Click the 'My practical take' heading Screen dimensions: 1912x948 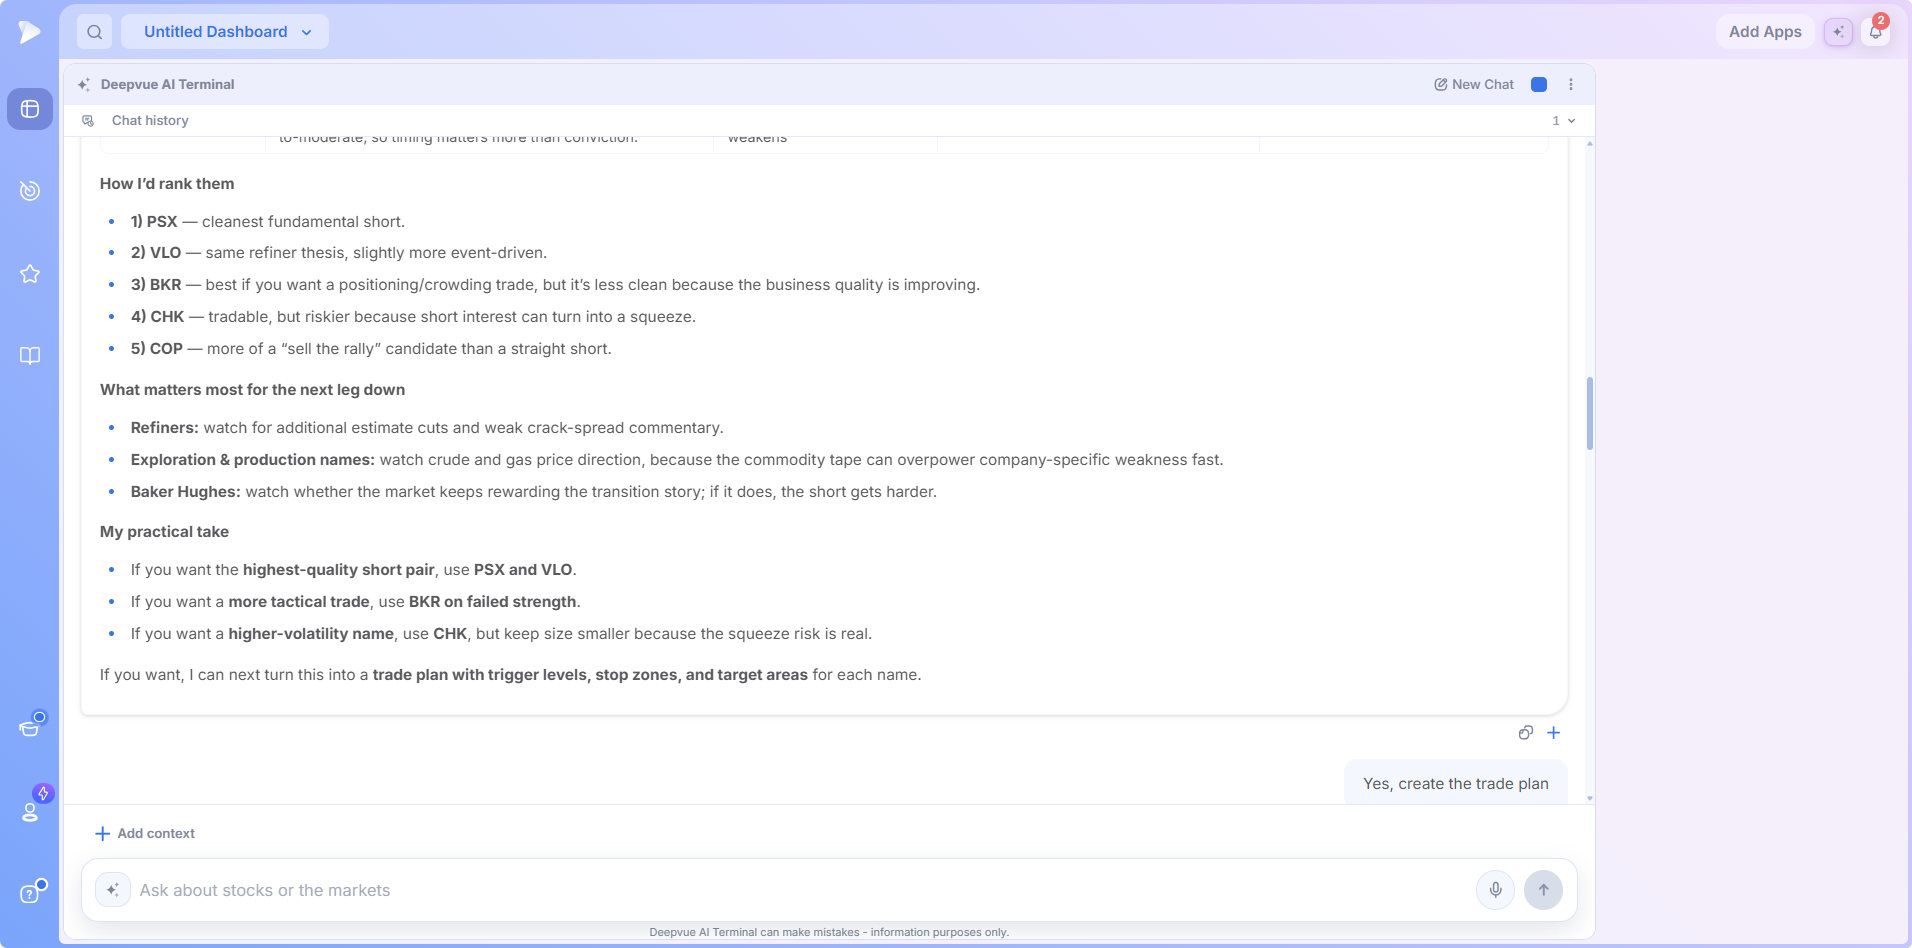164,532
